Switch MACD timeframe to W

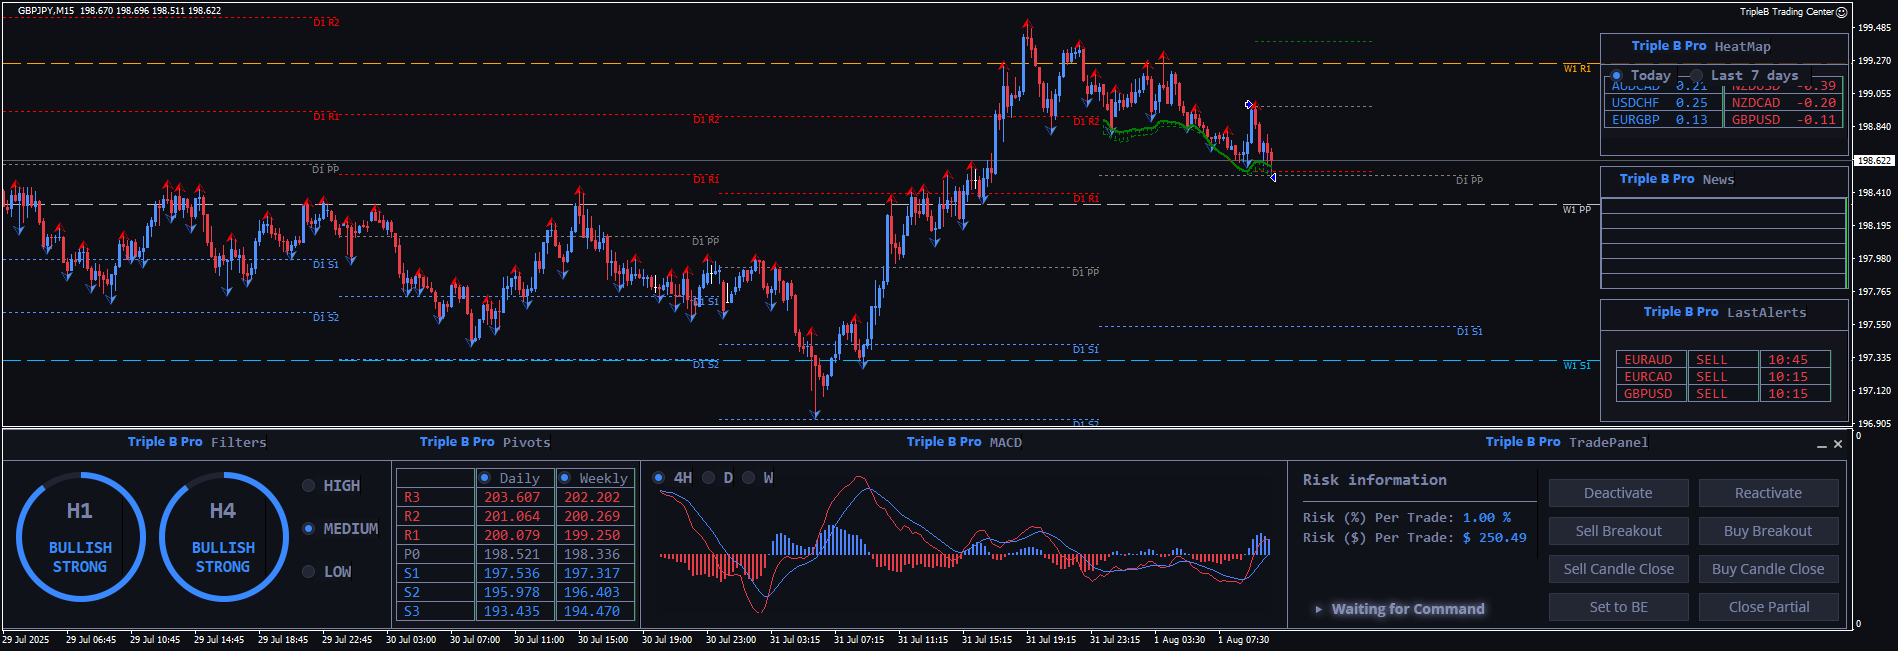(748, 478)
